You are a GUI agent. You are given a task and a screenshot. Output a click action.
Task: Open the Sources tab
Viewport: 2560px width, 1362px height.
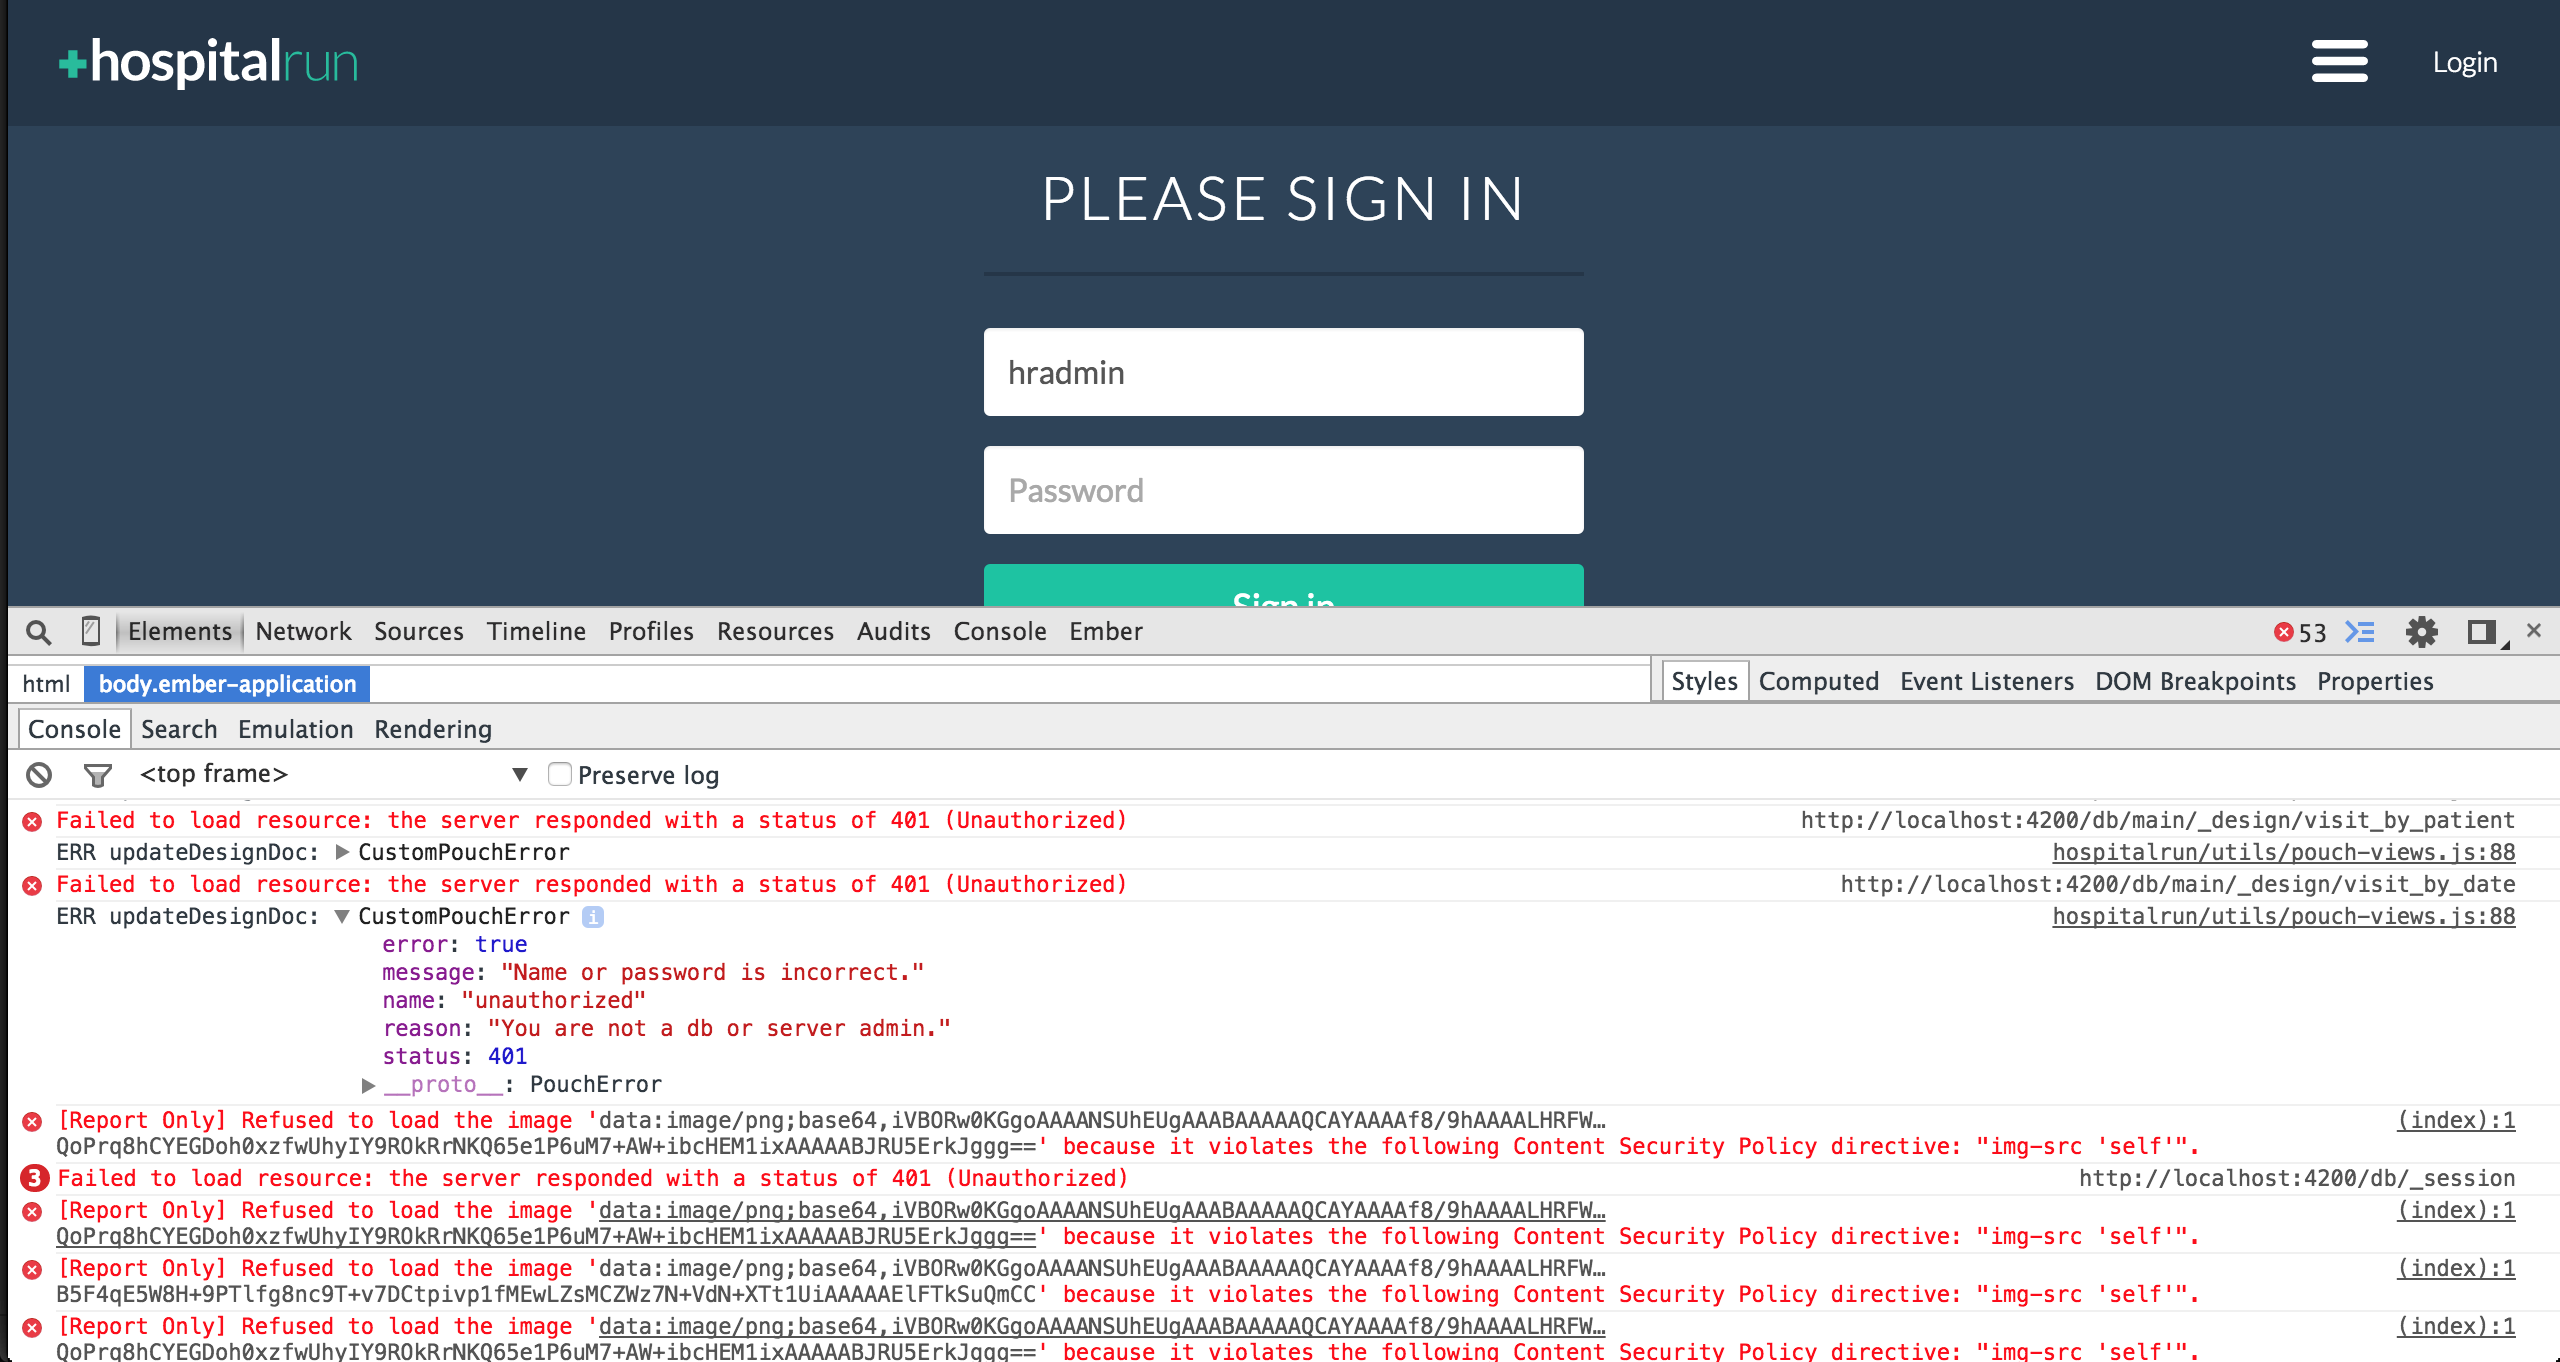pyautogui.click(x=418, y=631)
